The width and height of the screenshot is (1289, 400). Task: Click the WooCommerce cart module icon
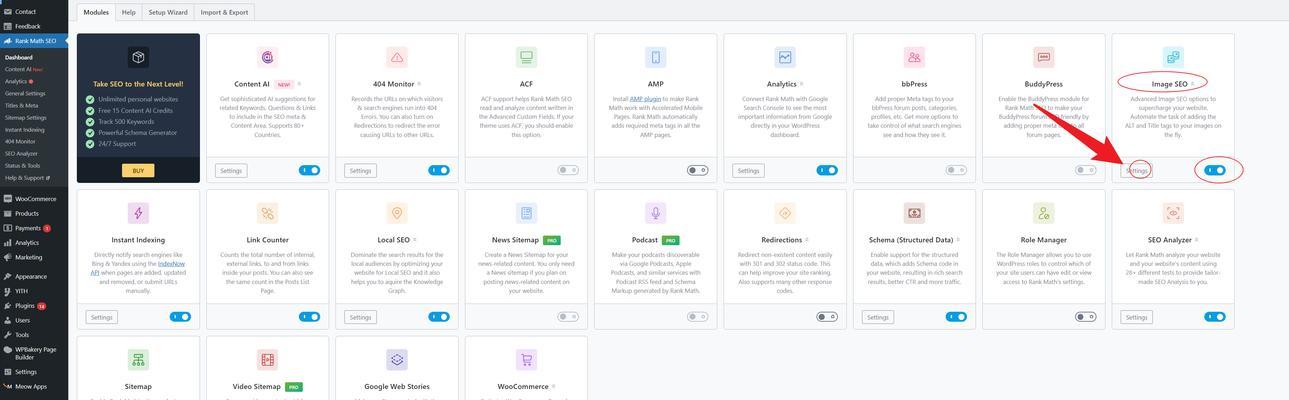coord(526,360)
